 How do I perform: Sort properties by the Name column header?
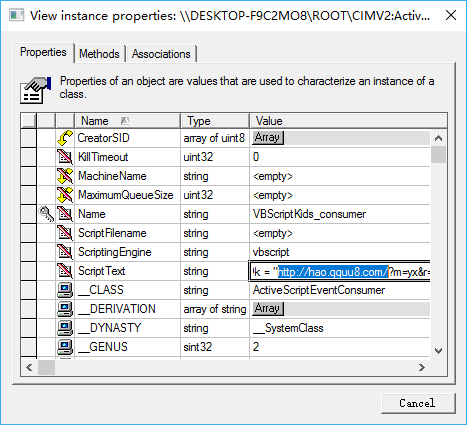pos(127,121)
